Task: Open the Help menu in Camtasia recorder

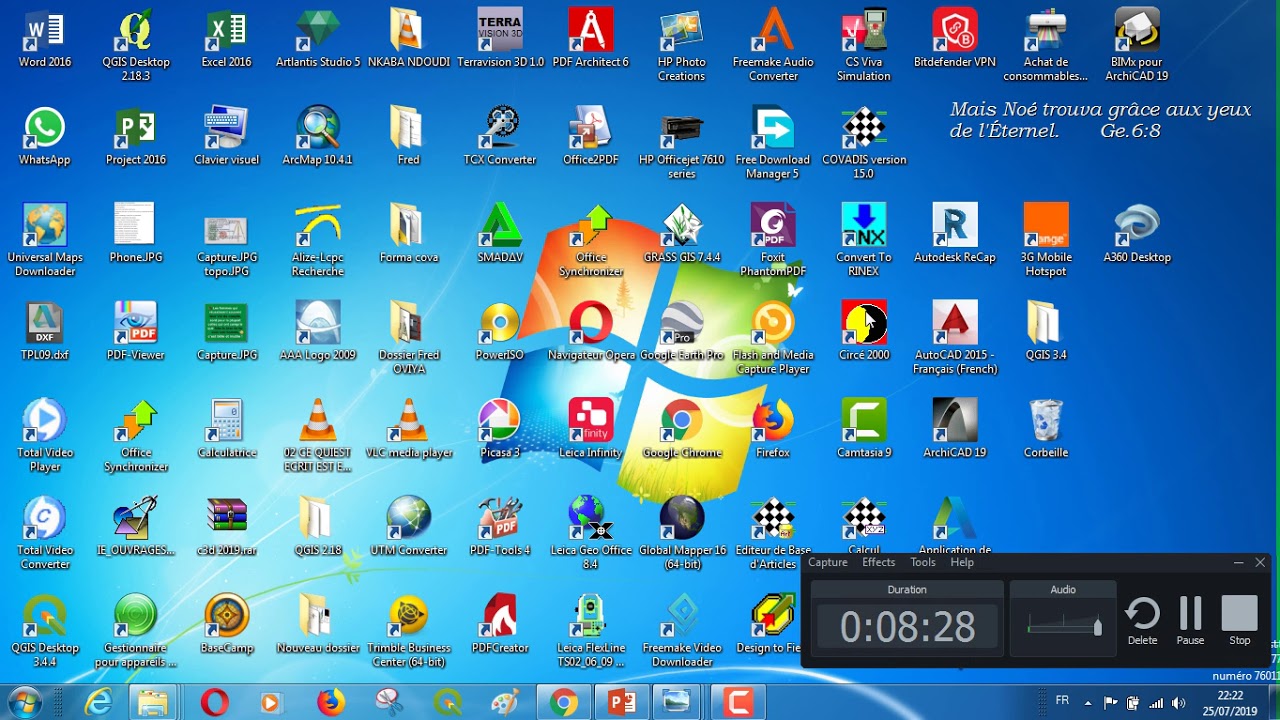Action: pyautogui.click(x=962, y=562)
